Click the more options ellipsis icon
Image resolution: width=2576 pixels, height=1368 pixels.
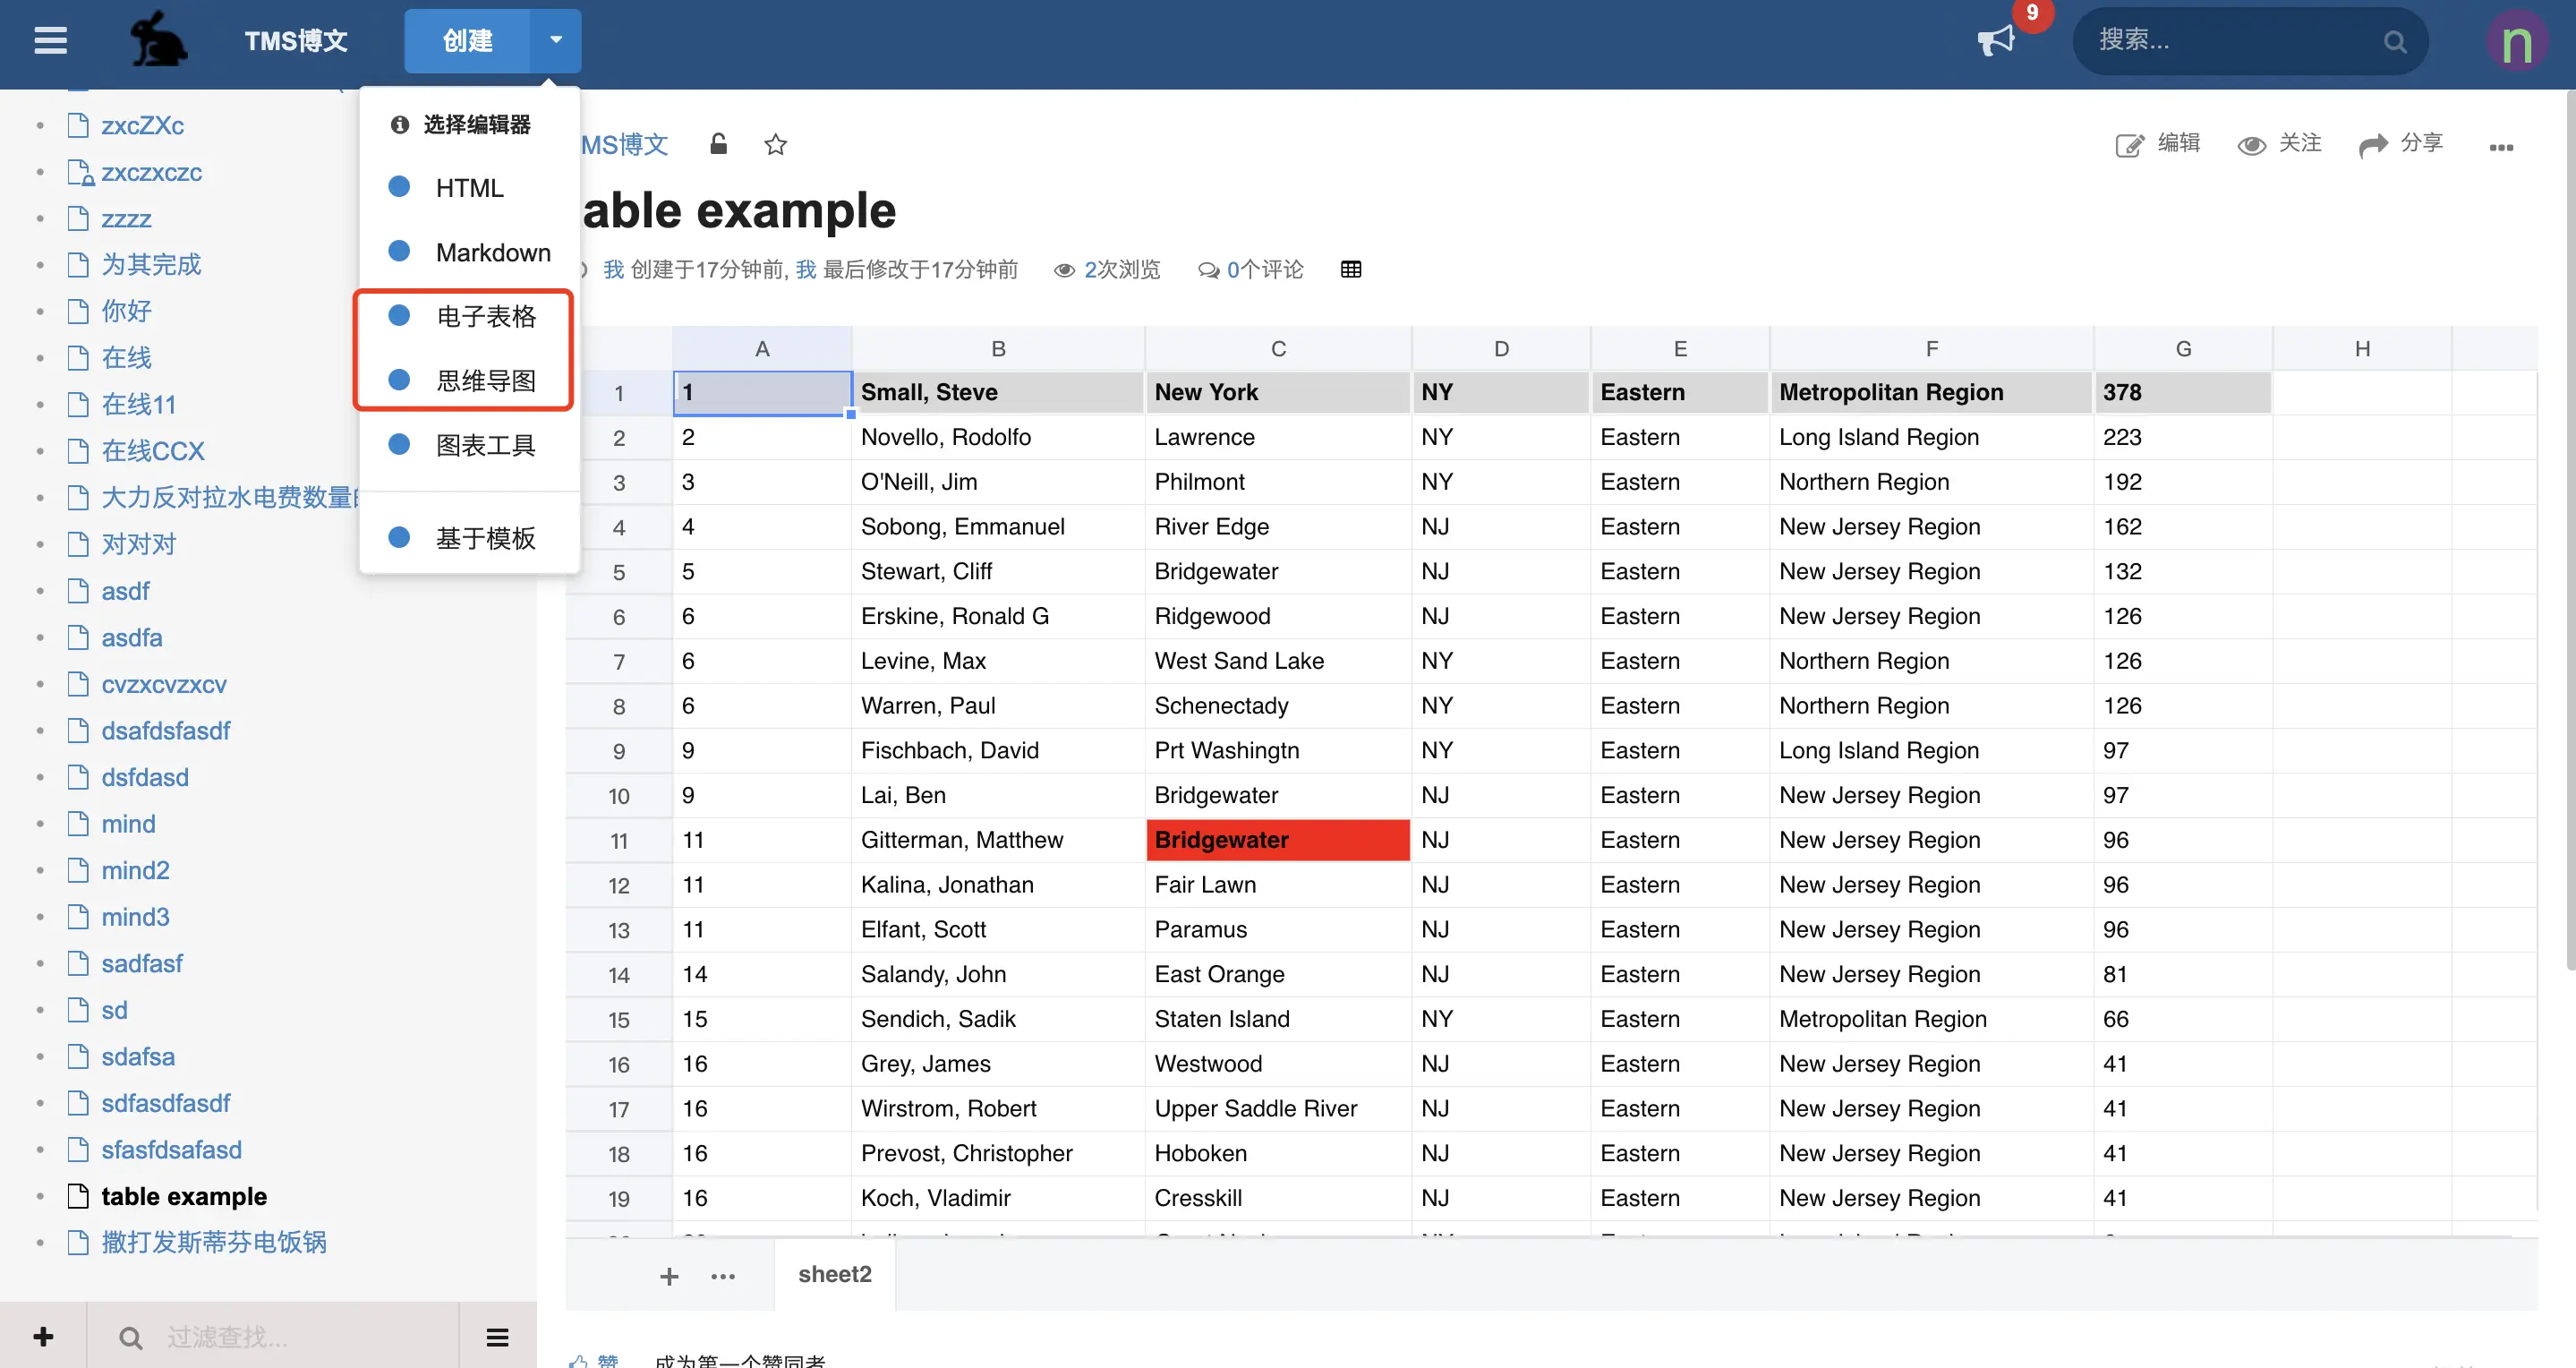pyautogui.click(x=2501, y=147)
